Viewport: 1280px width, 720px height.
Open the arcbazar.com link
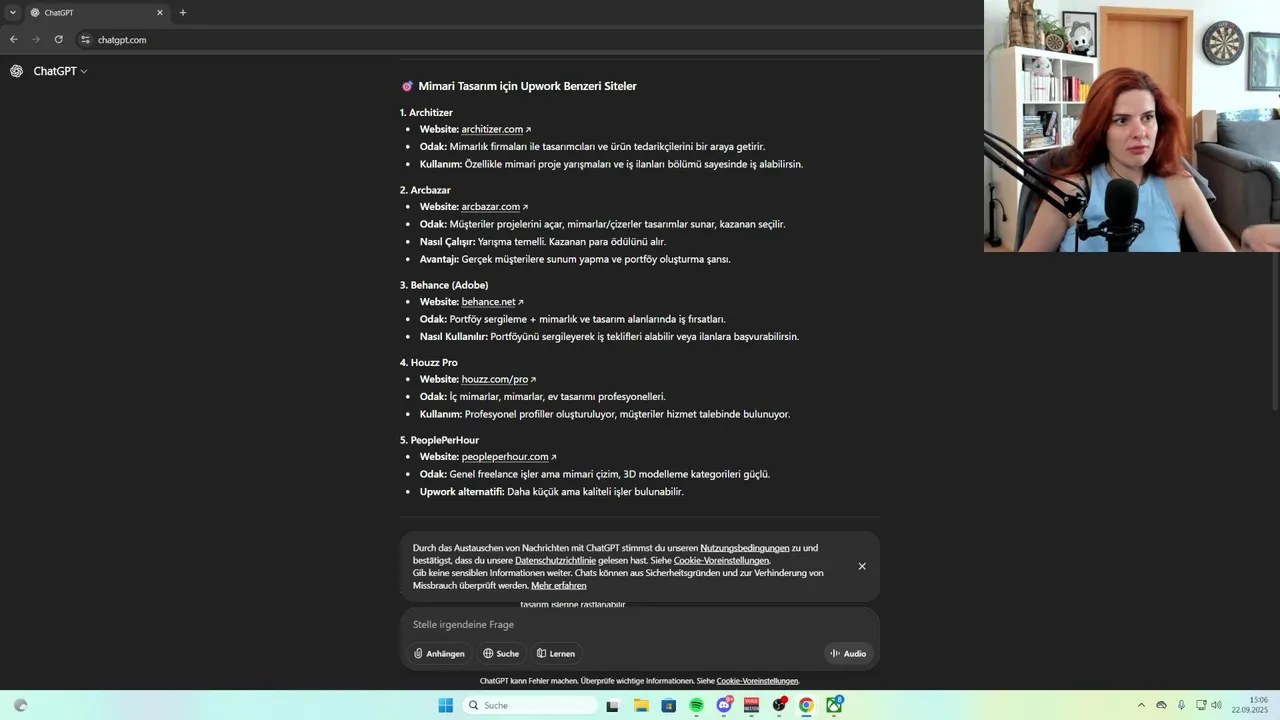point(494,207)
